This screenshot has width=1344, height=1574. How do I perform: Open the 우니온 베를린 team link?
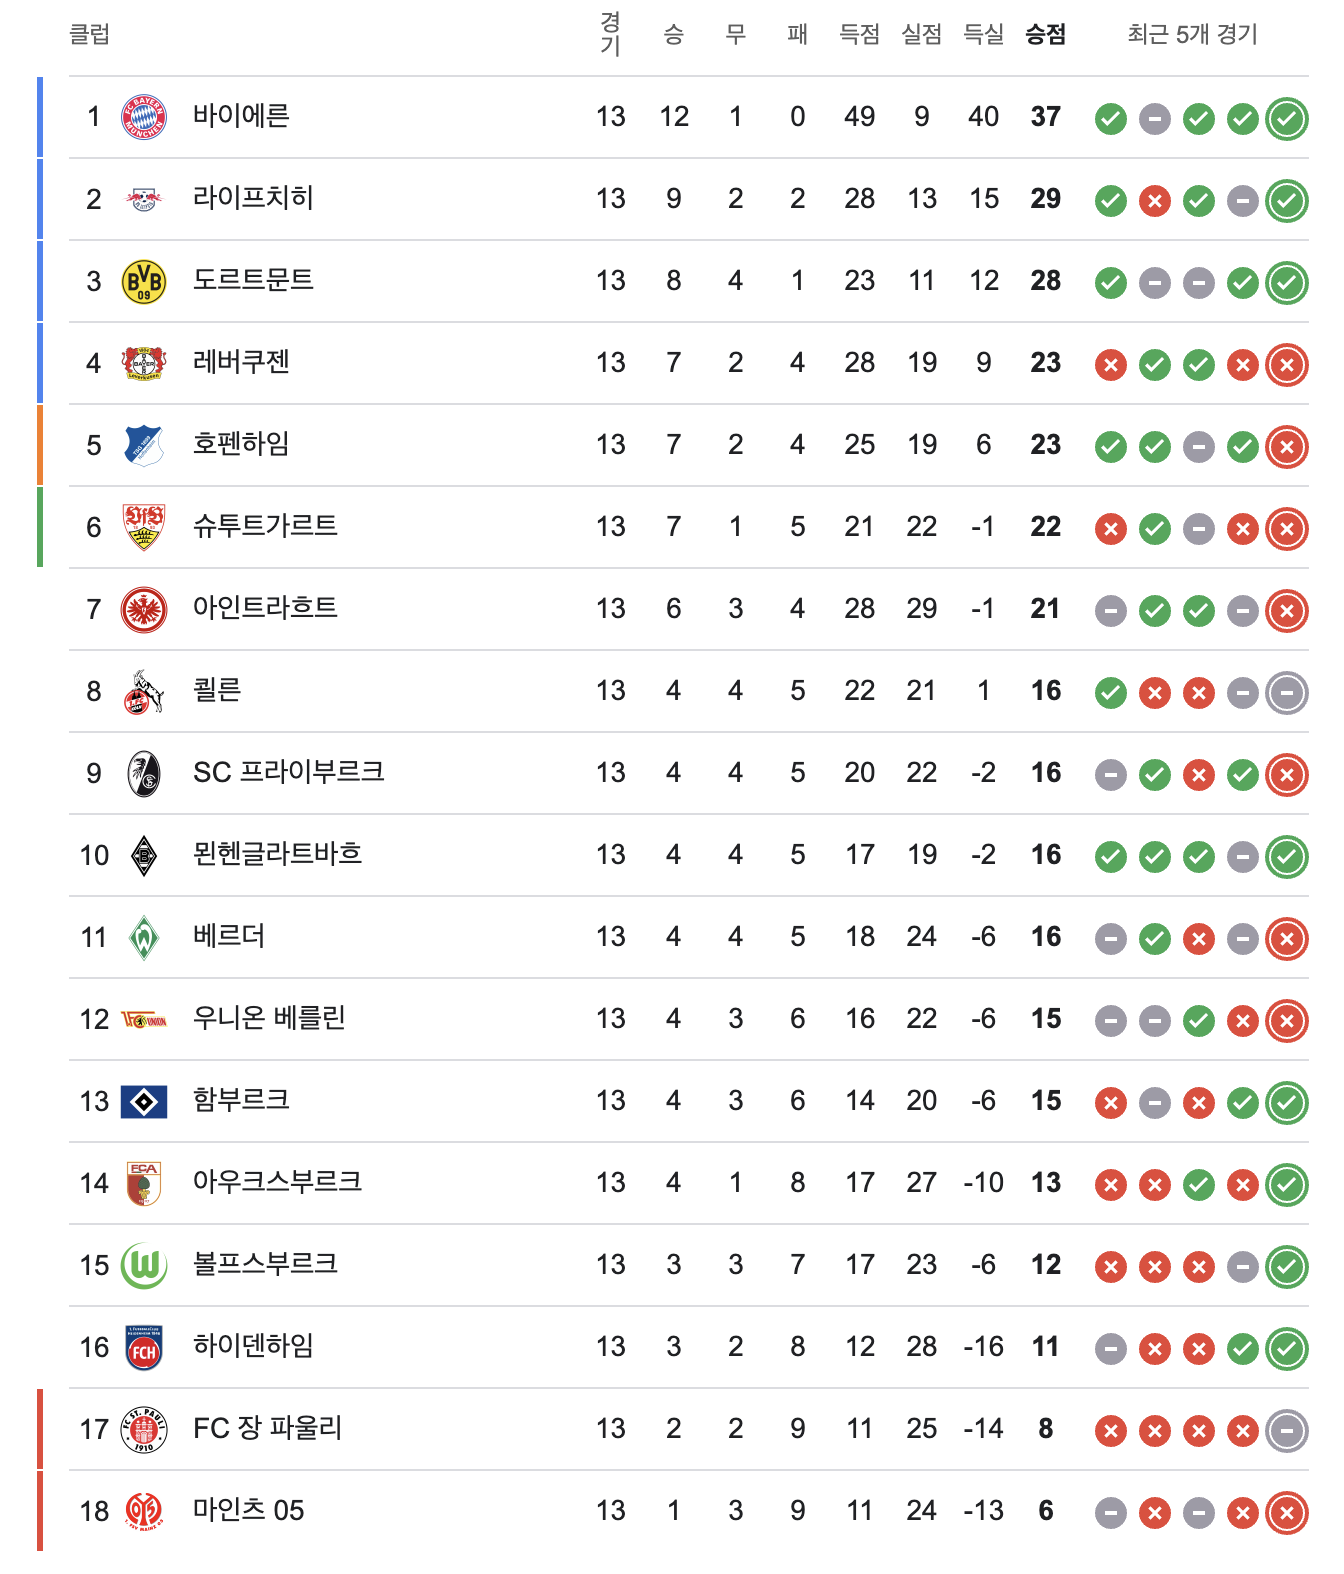point(269,1018)
